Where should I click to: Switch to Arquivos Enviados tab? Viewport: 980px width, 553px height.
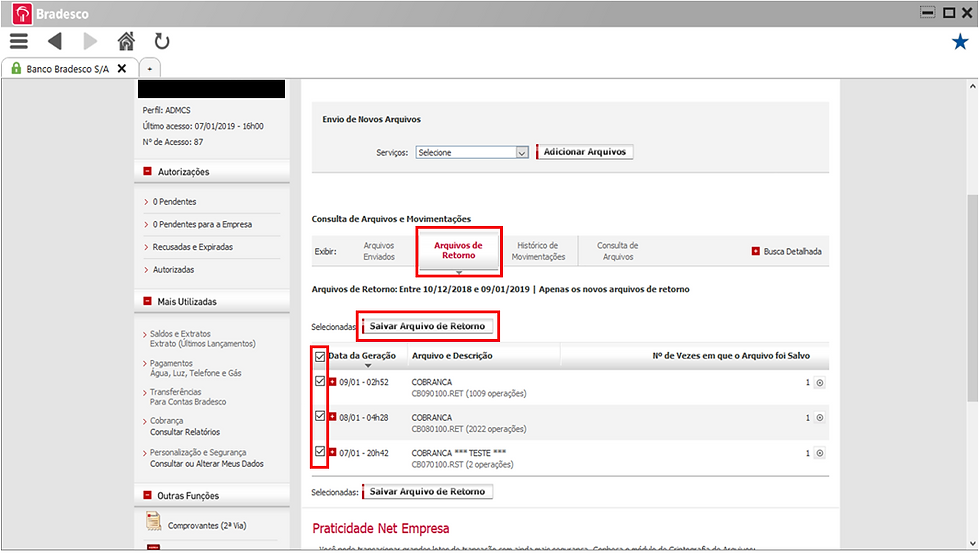pos(379,251)
